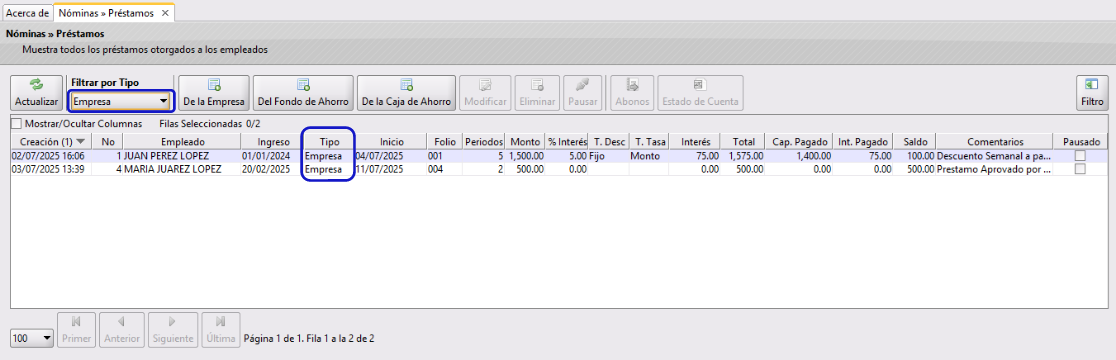The height and width of the screenshot is (360, 1116).
Task: Click the folio 004 cell
Action: pos(445,169)
